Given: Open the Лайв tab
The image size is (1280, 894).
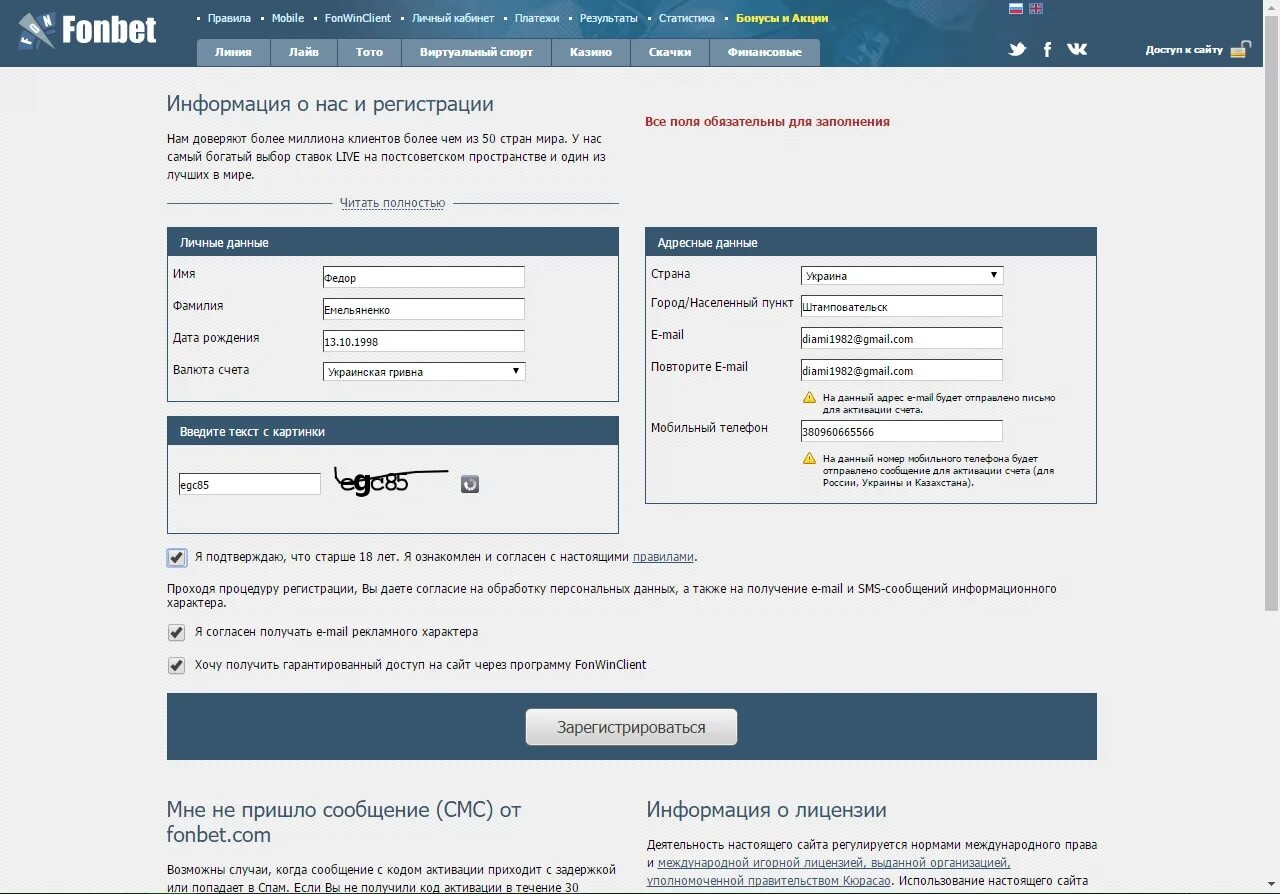Looking at the screenshot, I should pyautogui.click(x=304, y=52).
